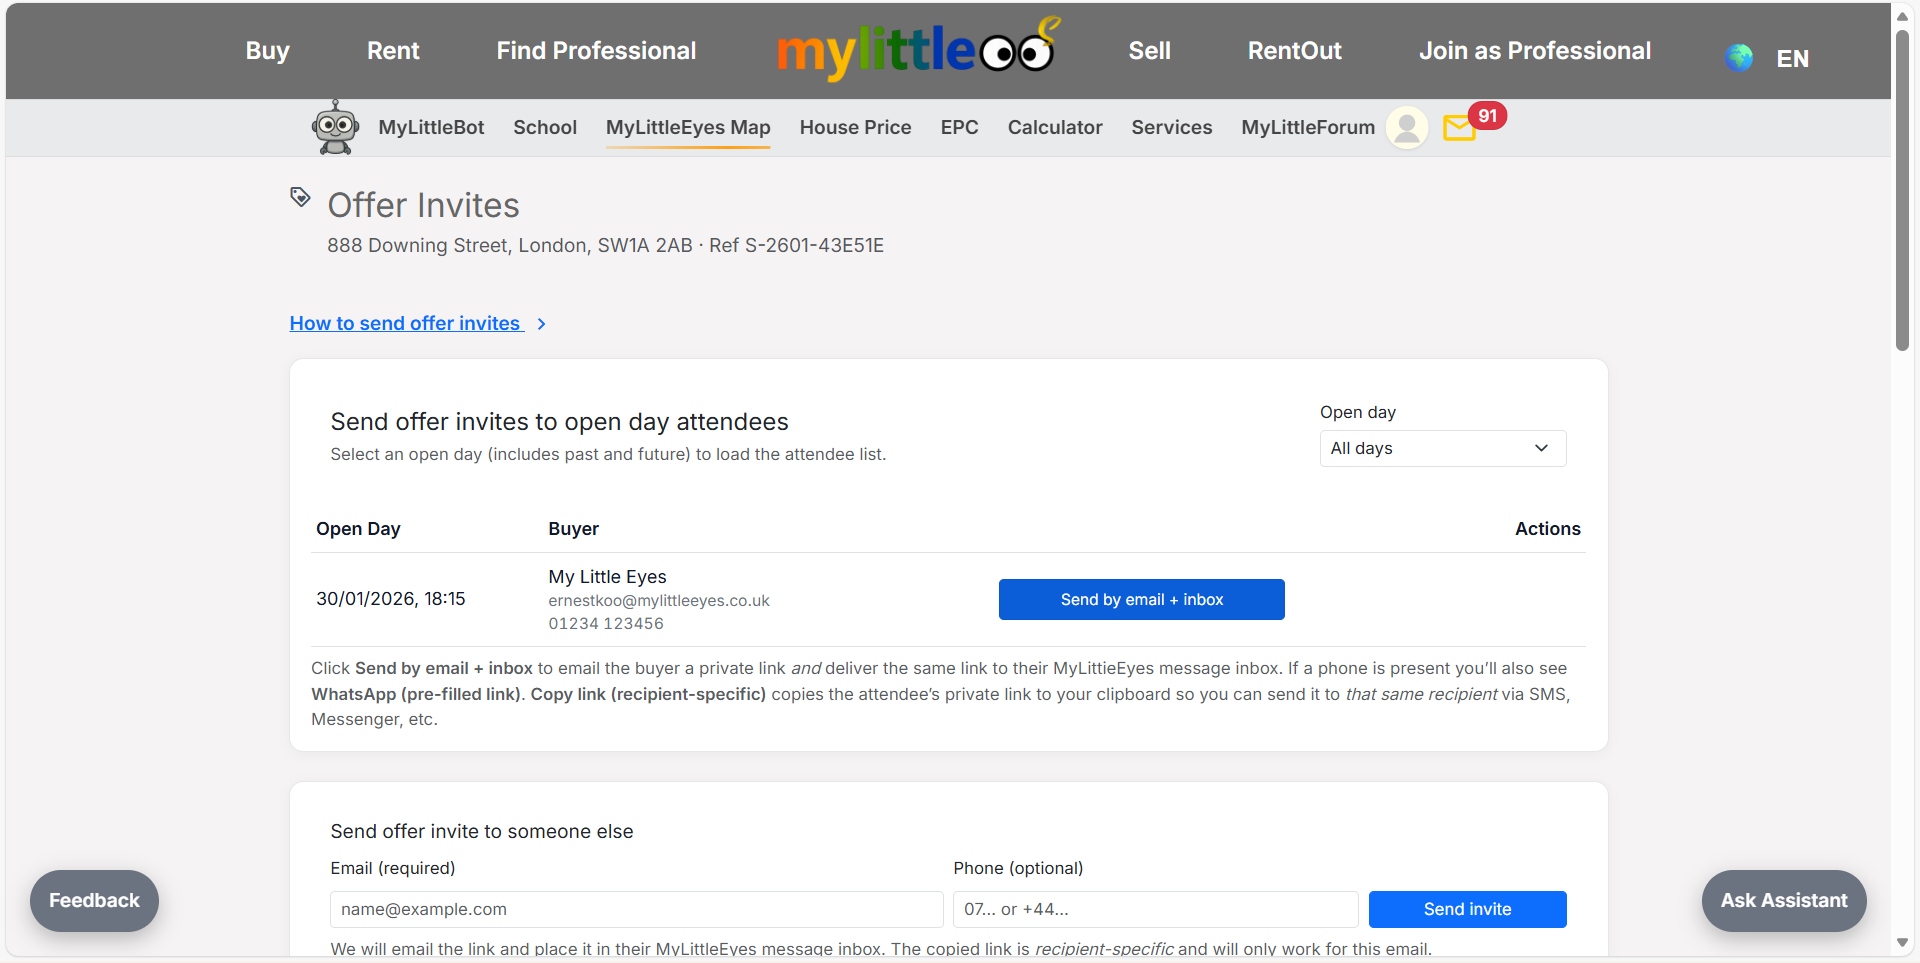Image resolution: width=1920 pixels, height=963 pixels.
Task: Focus the Email required input field
Action: 636,909
